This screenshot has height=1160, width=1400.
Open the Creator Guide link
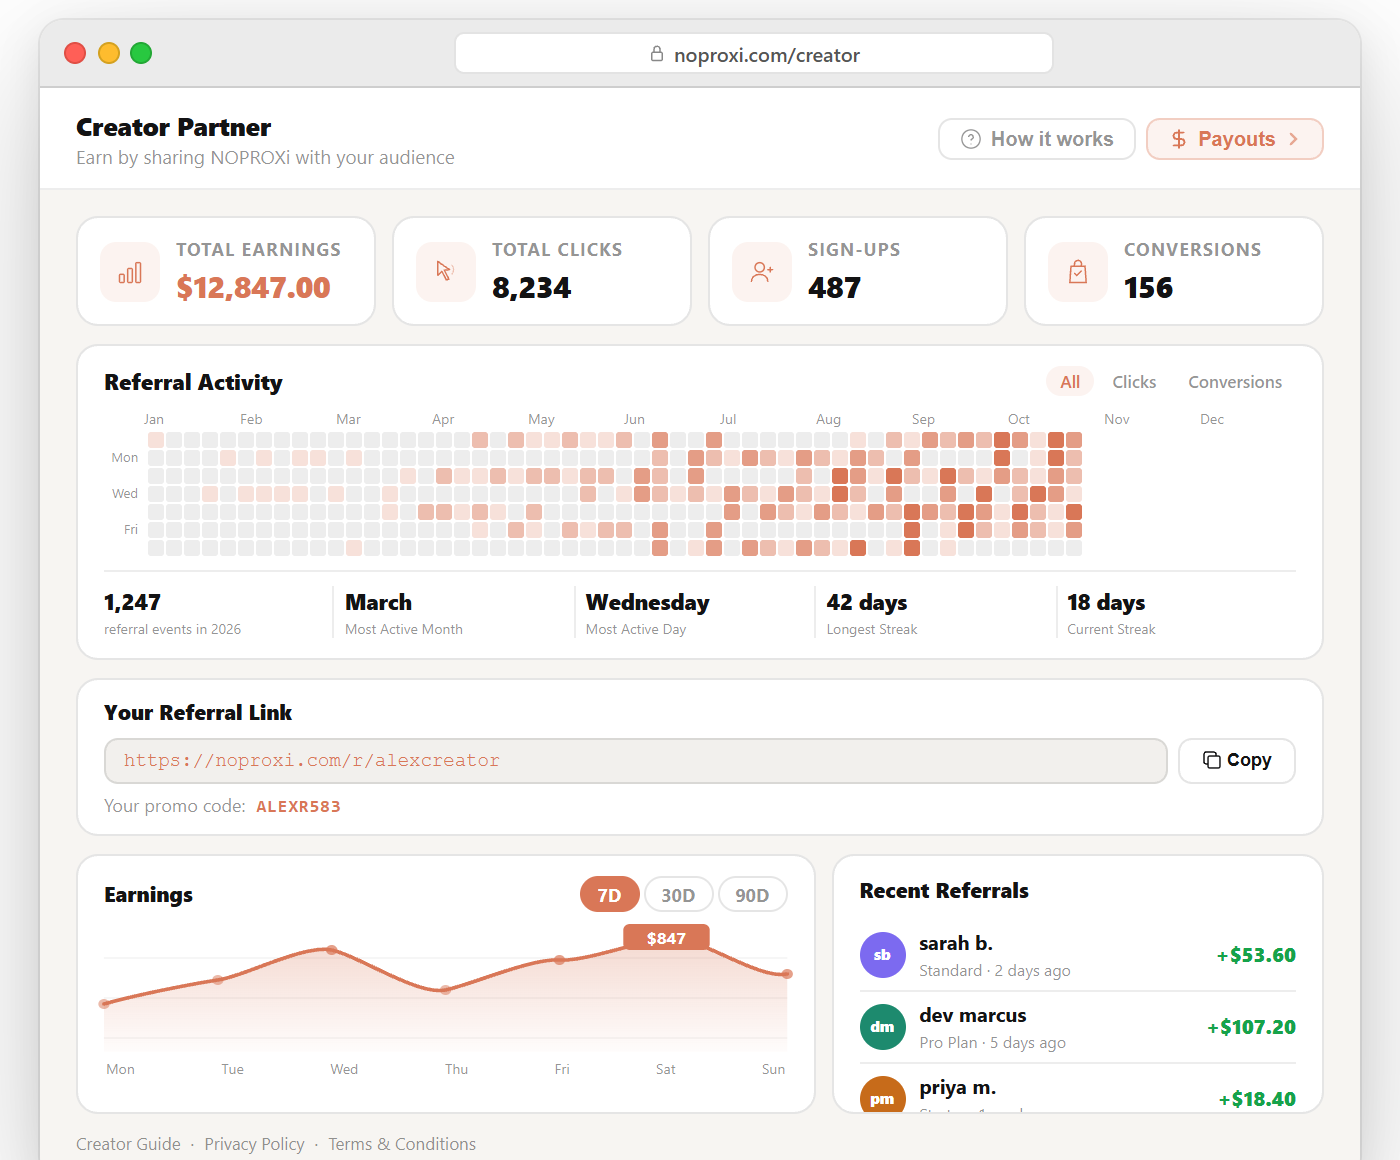pyautogui.click(x=128, y=1144)
